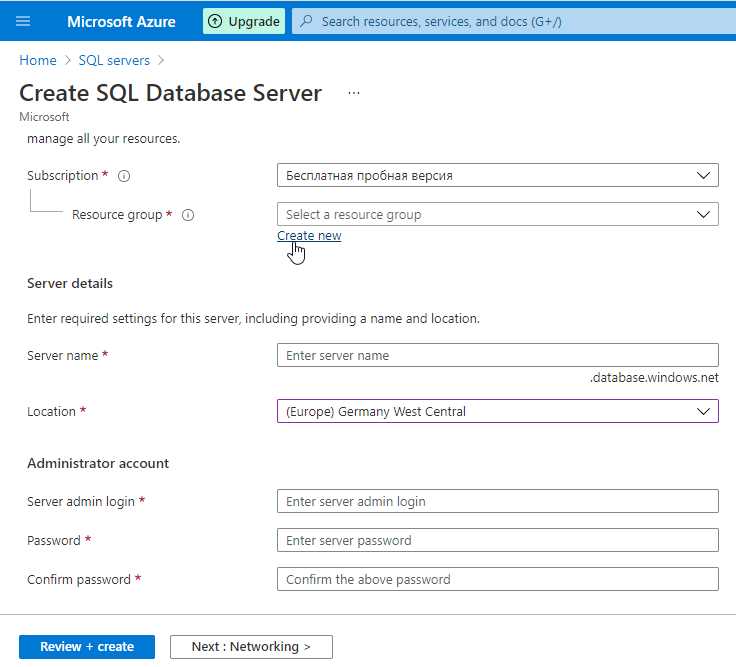Click the chevron arrow in Subscription dropdown
Screen dimensions: 736x667
click(x=703, y=175)
